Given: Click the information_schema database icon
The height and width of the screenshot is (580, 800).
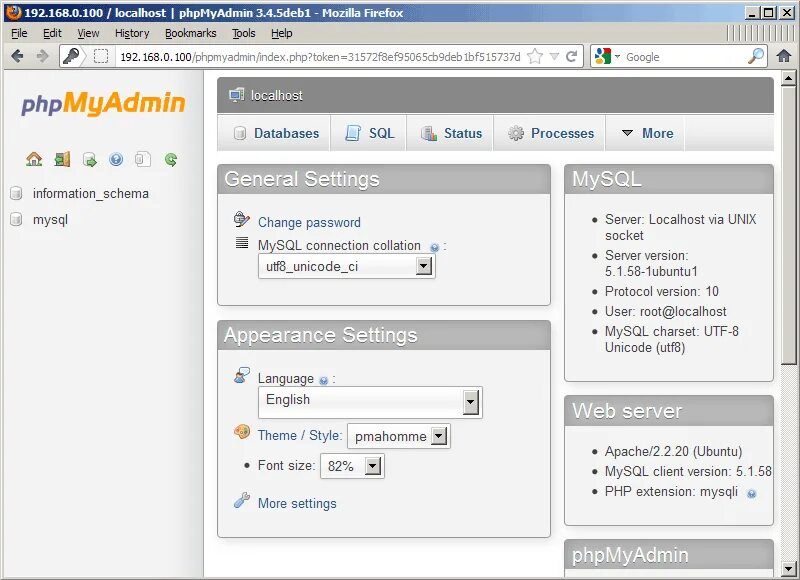Looking at the screenshot, I should (x=16, y=193).
